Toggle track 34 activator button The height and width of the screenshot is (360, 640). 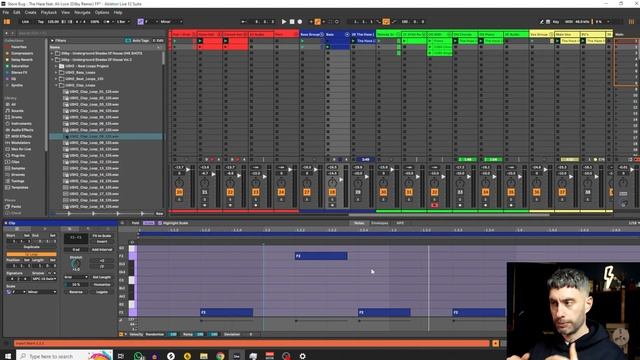pyautogui.click(x=485, y=192)
